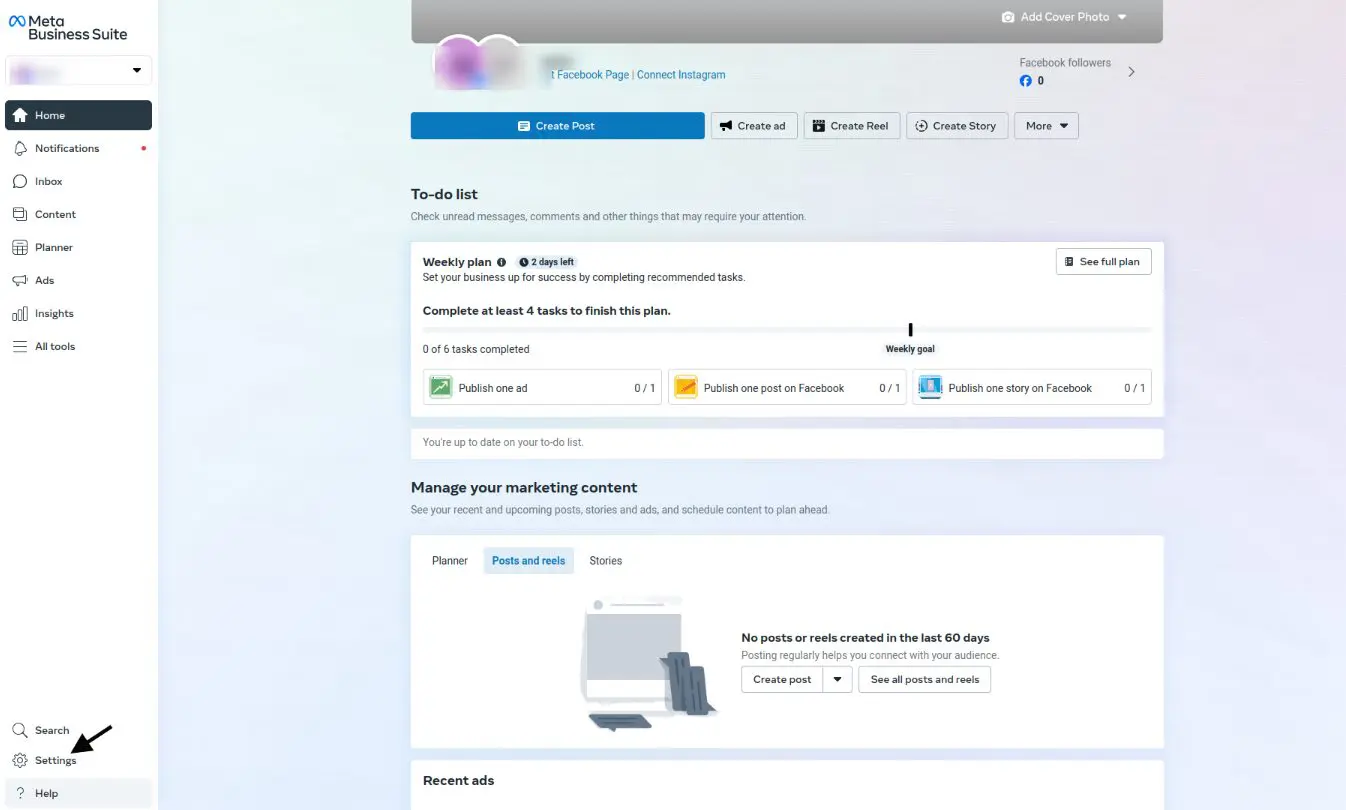Click the Planner calendar grid icon
Image resolution: width=1346 pixels, height=810 pixels.
pyautogui.click(x=20, y=247)
